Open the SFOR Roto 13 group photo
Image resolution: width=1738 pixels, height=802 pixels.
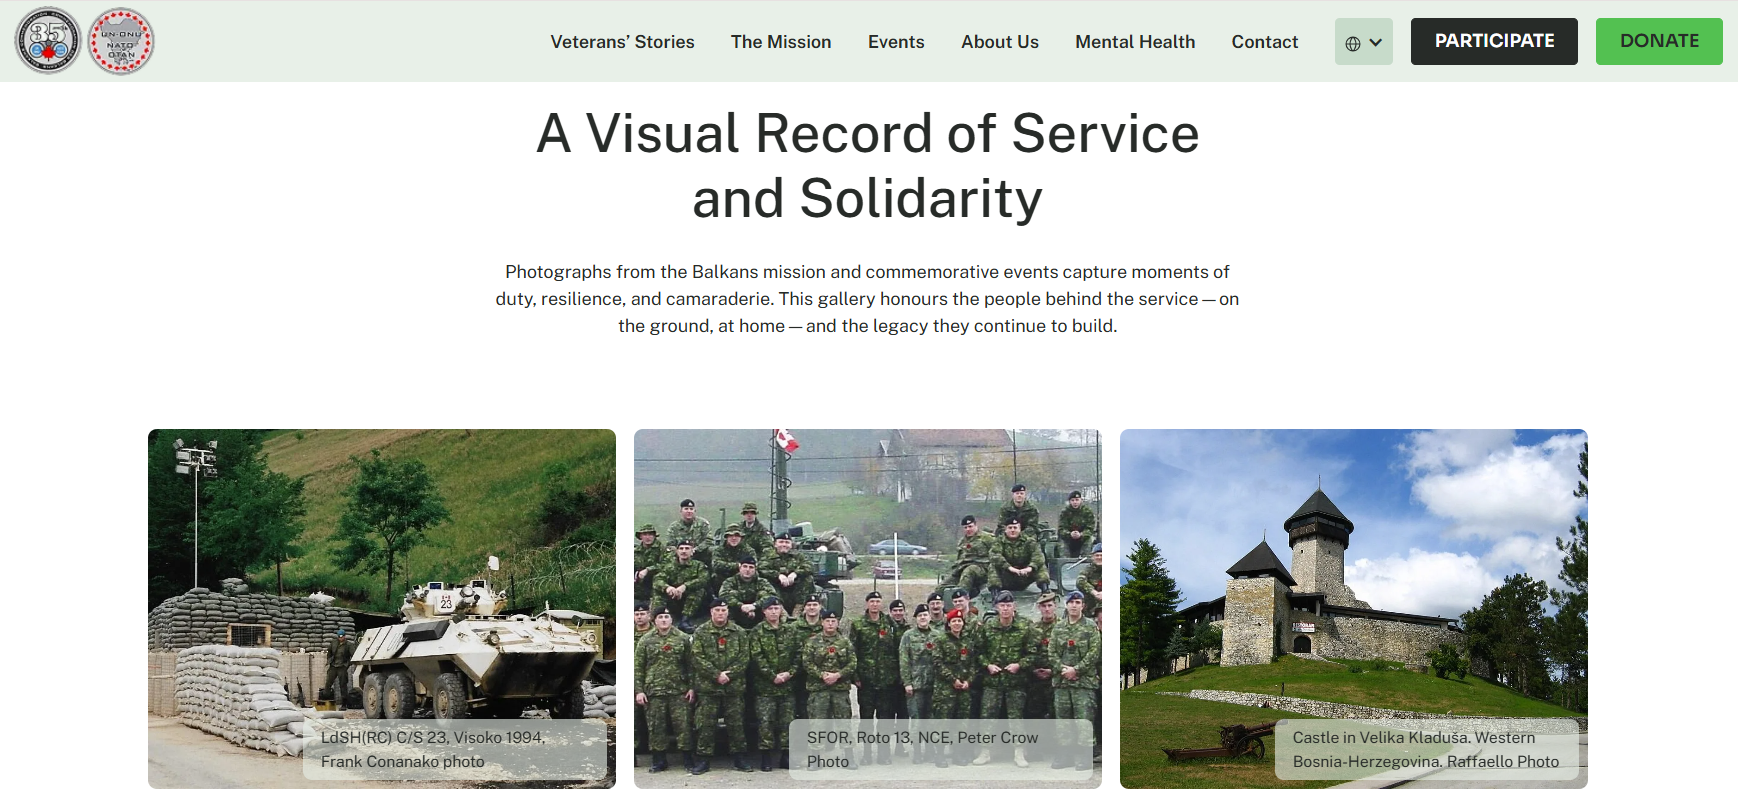click(x=868, y=609)
